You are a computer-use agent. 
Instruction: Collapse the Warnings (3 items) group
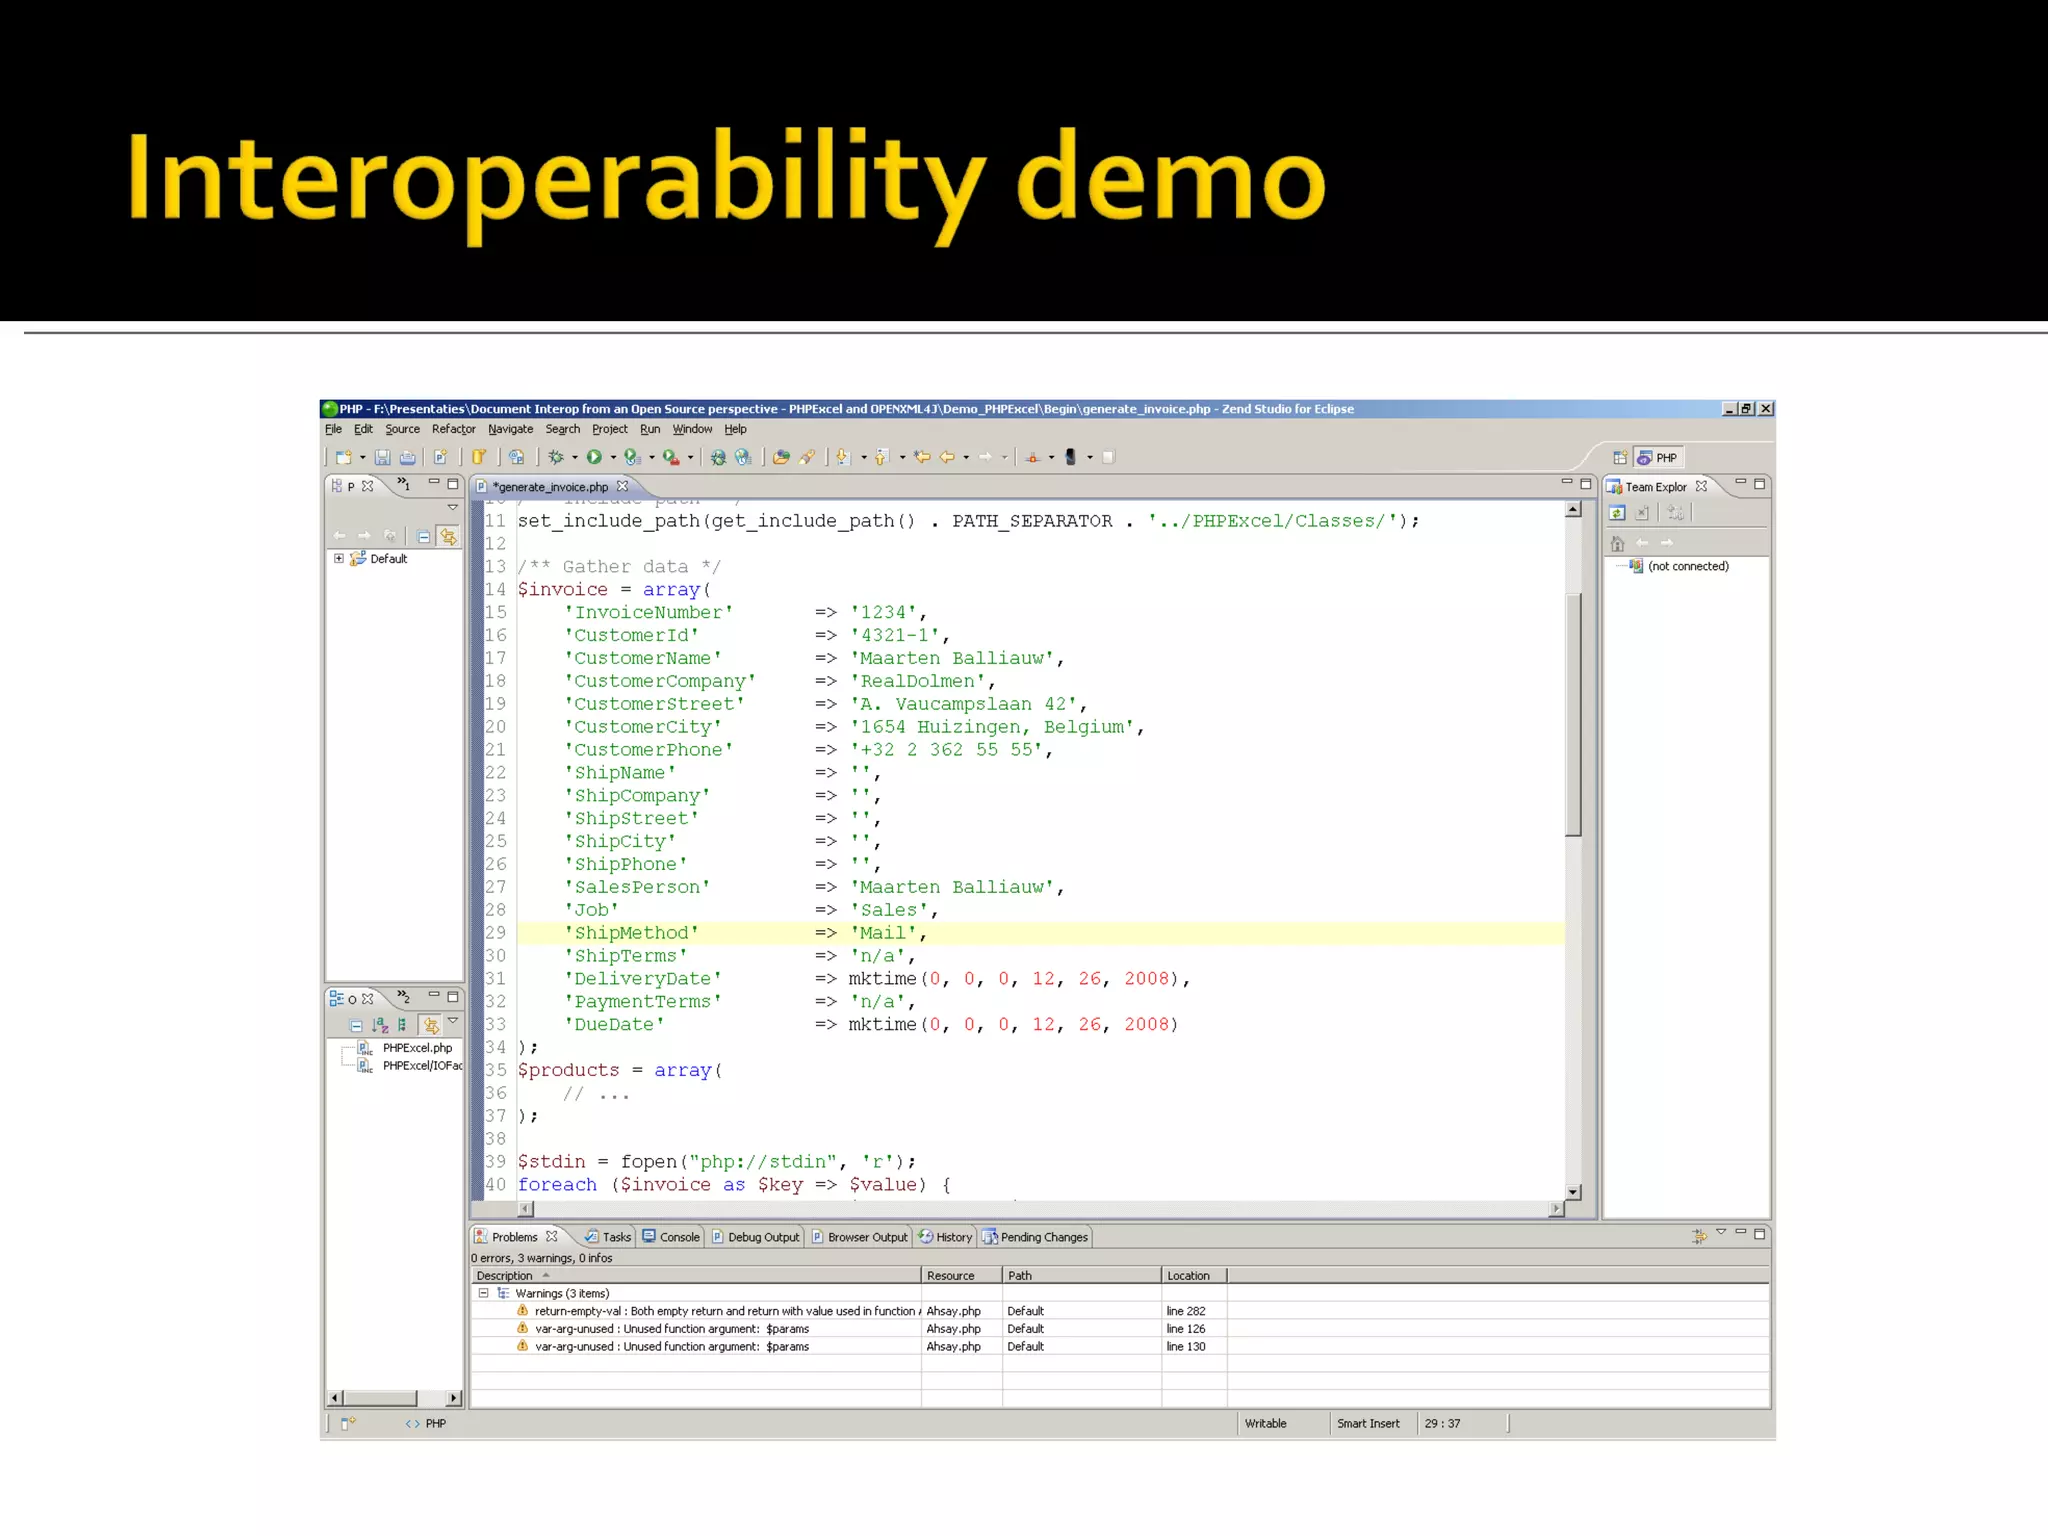pyautogui.click(x=484, y=1293)
